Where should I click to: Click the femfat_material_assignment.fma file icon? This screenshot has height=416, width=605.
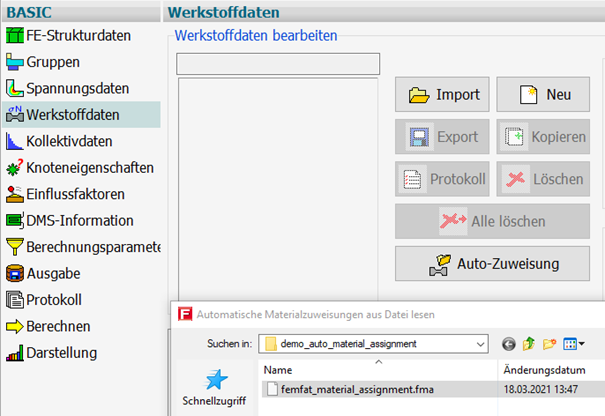click(272, 389)
